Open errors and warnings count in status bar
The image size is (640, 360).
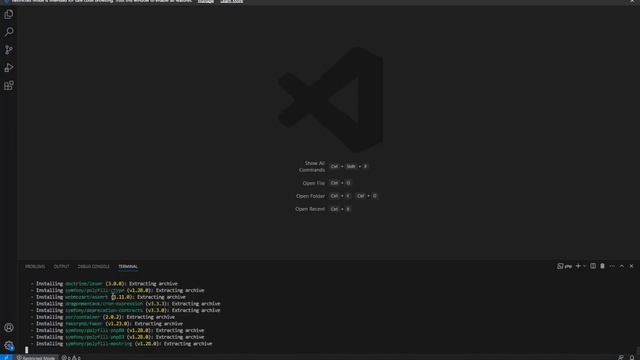coord(71,358)
